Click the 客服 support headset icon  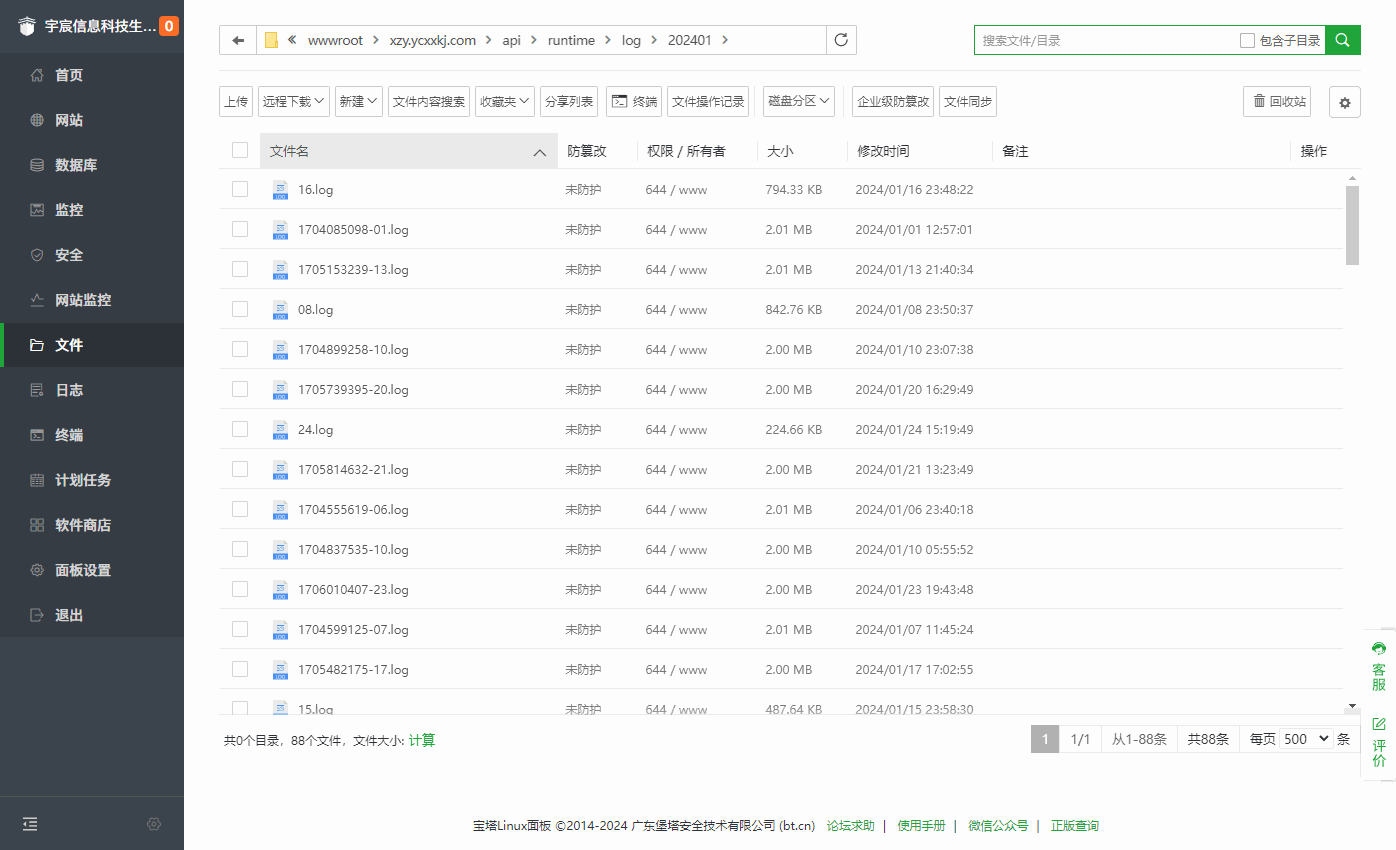point(1379,648)
